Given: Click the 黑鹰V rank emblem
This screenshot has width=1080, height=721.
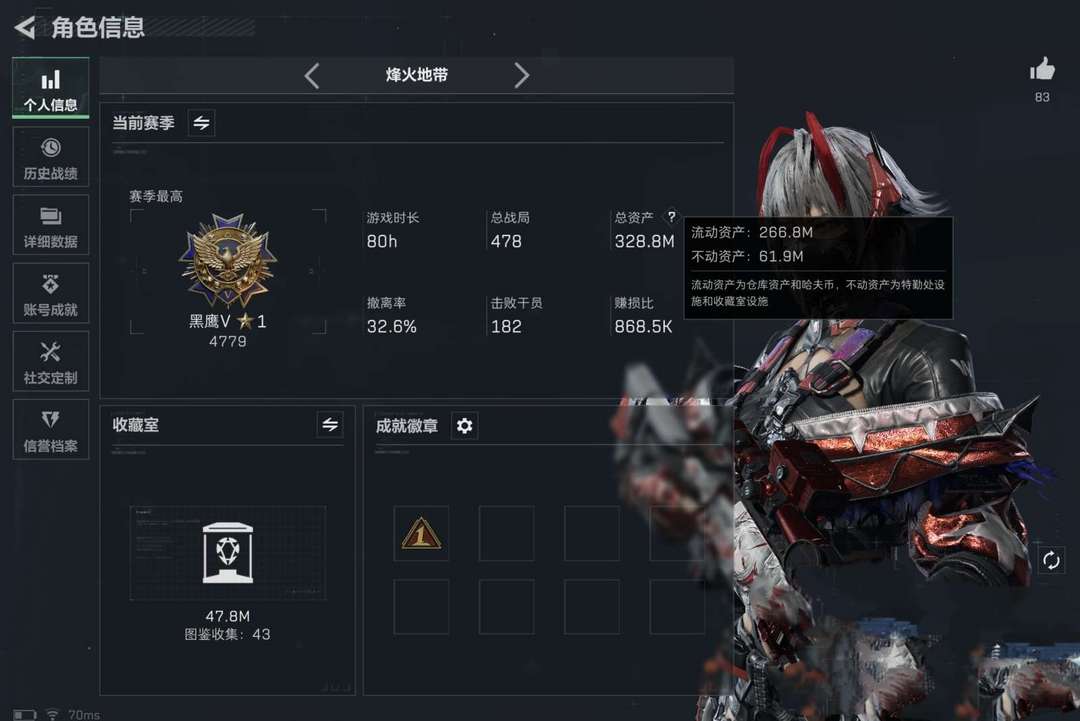Looking at the screenshot, I should [x=227, y=260].
